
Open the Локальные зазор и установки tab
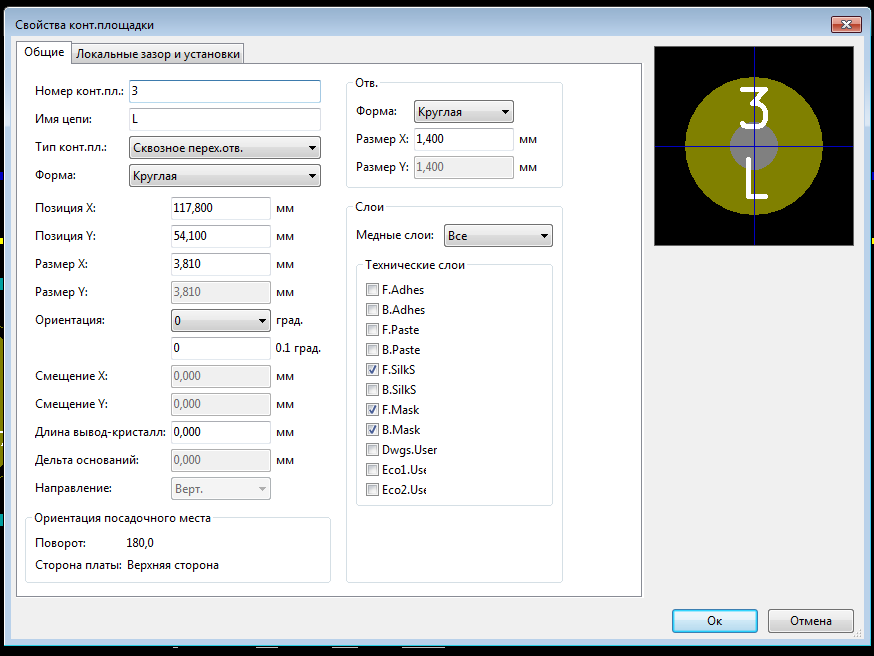coord(158,54)
